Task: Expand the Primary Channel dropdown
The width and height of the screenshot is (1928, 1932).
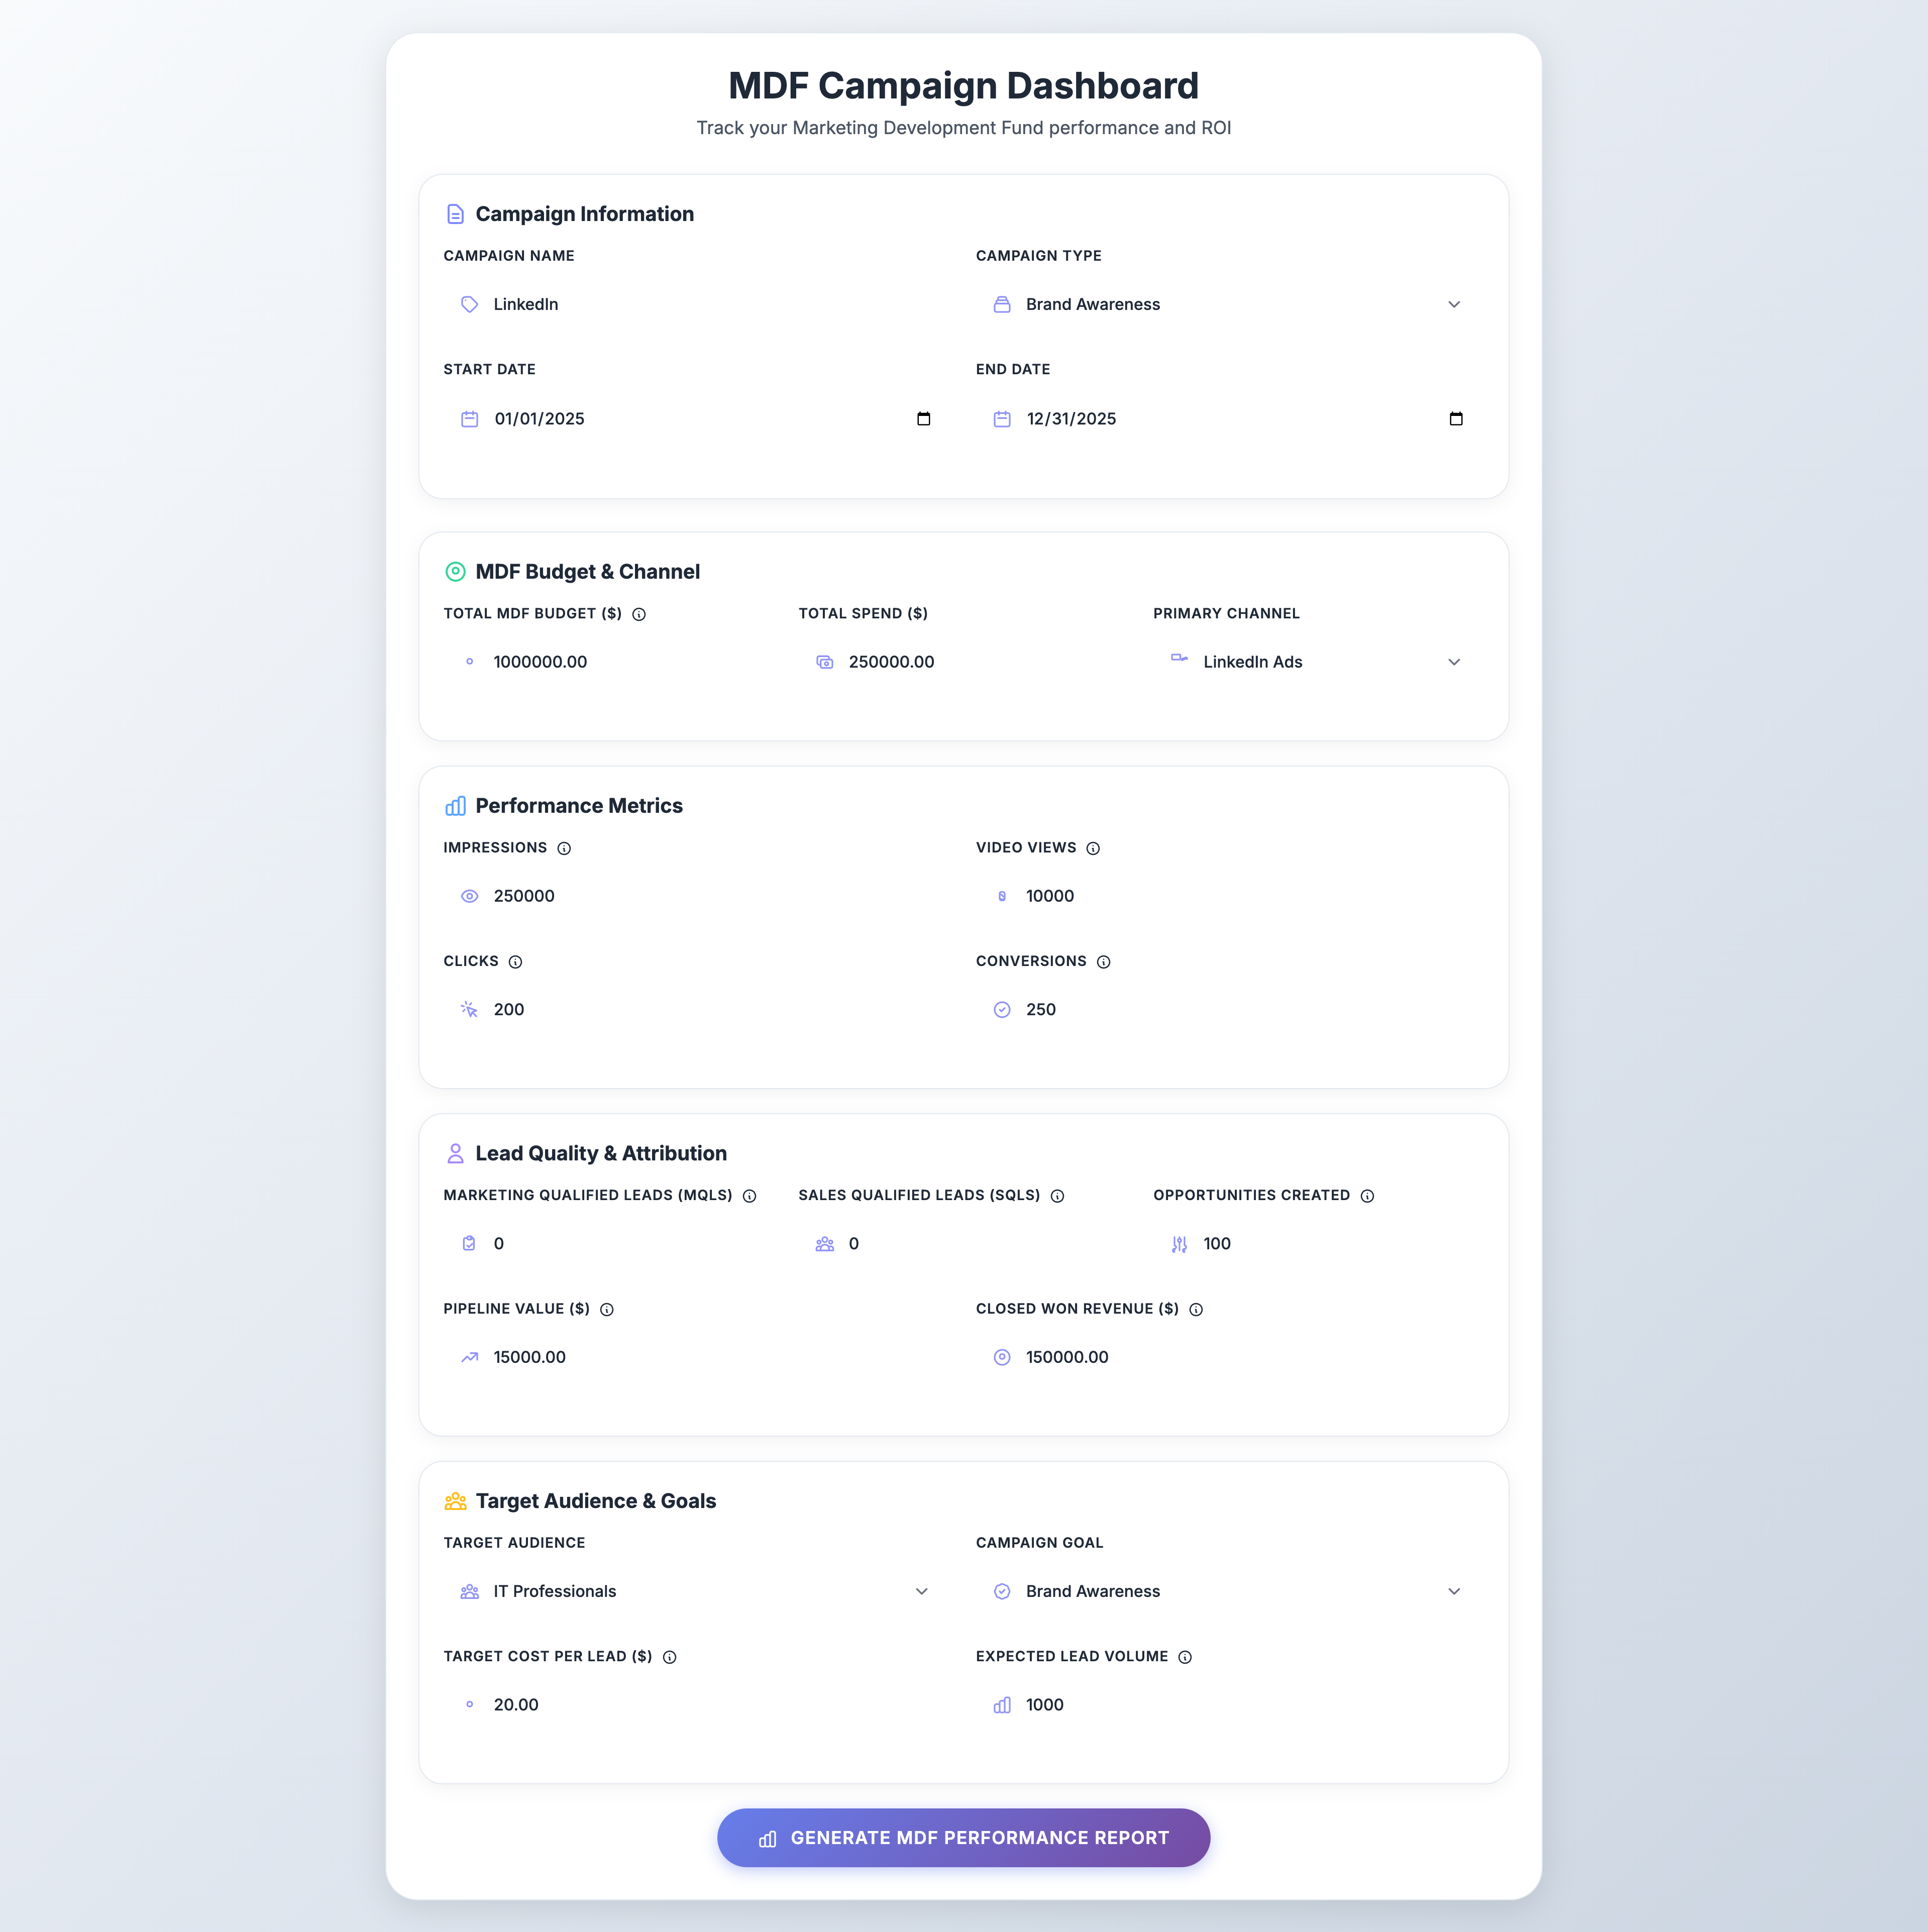Action: [1455, 661]
